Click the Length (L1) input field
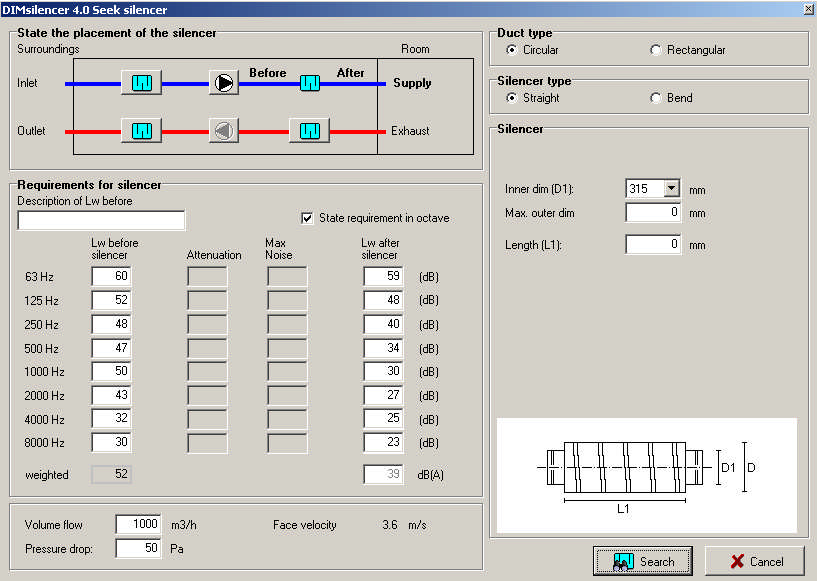The width and height of the screenshot is (817, 581). (653, 244)
